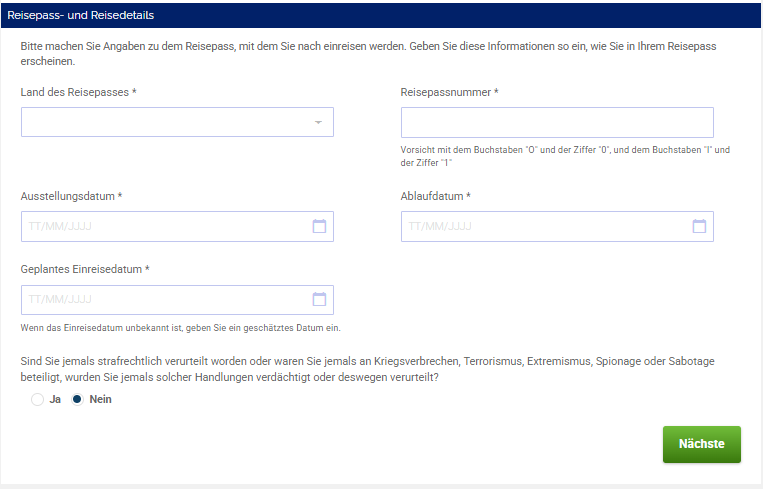763x489 pixels.
Task: Open calendar picker for Ausstellungsdatum
Action: (x=319, y=226)
